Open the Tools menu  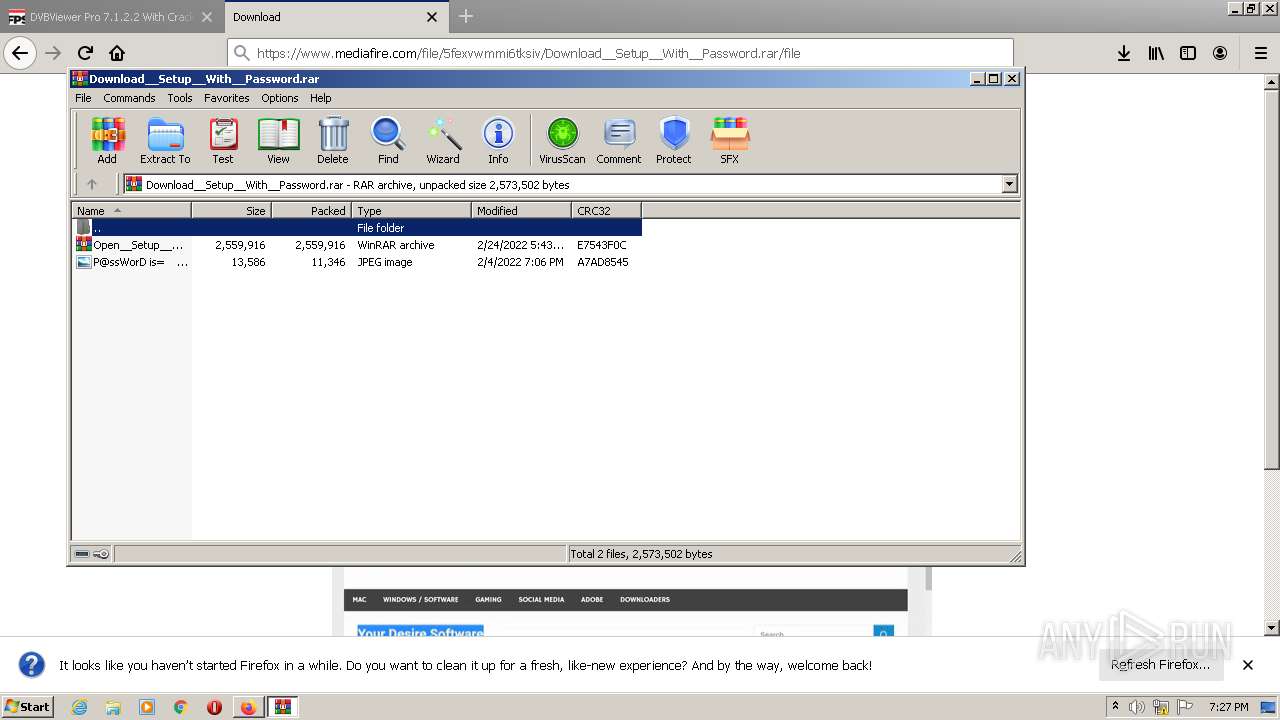(180, 98)
